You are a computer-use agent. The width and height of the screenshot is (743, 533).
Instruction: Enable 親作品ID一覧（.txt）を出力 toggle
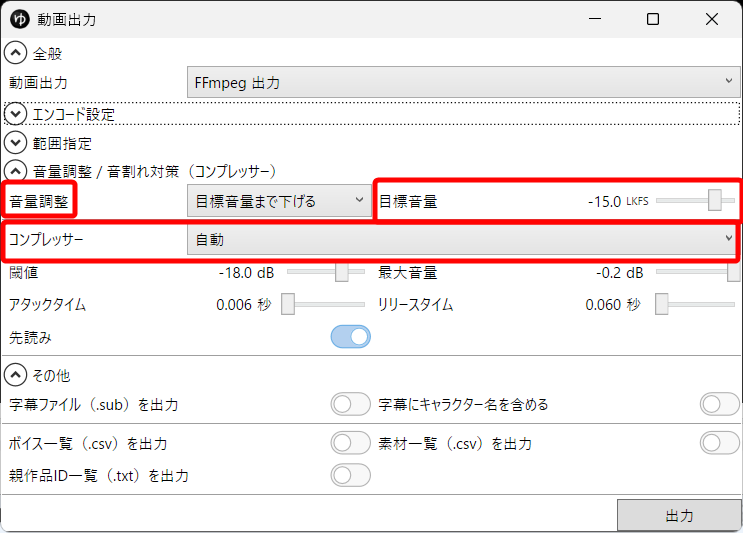(x=350, y=475)
